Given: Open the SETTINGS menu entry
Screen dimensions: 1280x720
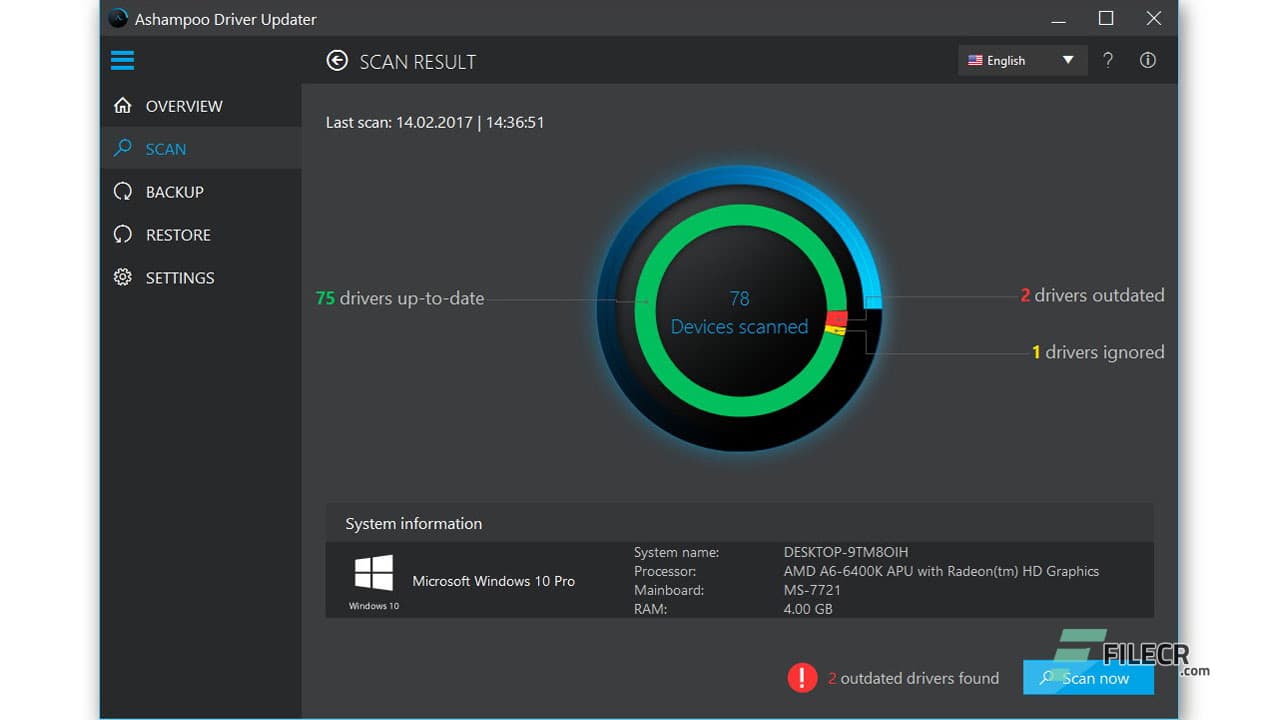Looking at the screenshot, I should pyautogui.click(x=180, y=277).
